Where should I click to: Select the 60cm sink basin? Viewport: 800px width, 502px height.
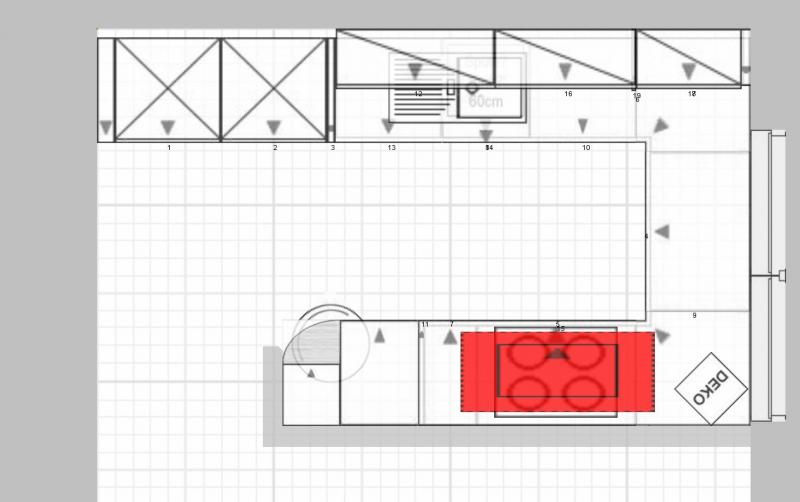point(490,90)
